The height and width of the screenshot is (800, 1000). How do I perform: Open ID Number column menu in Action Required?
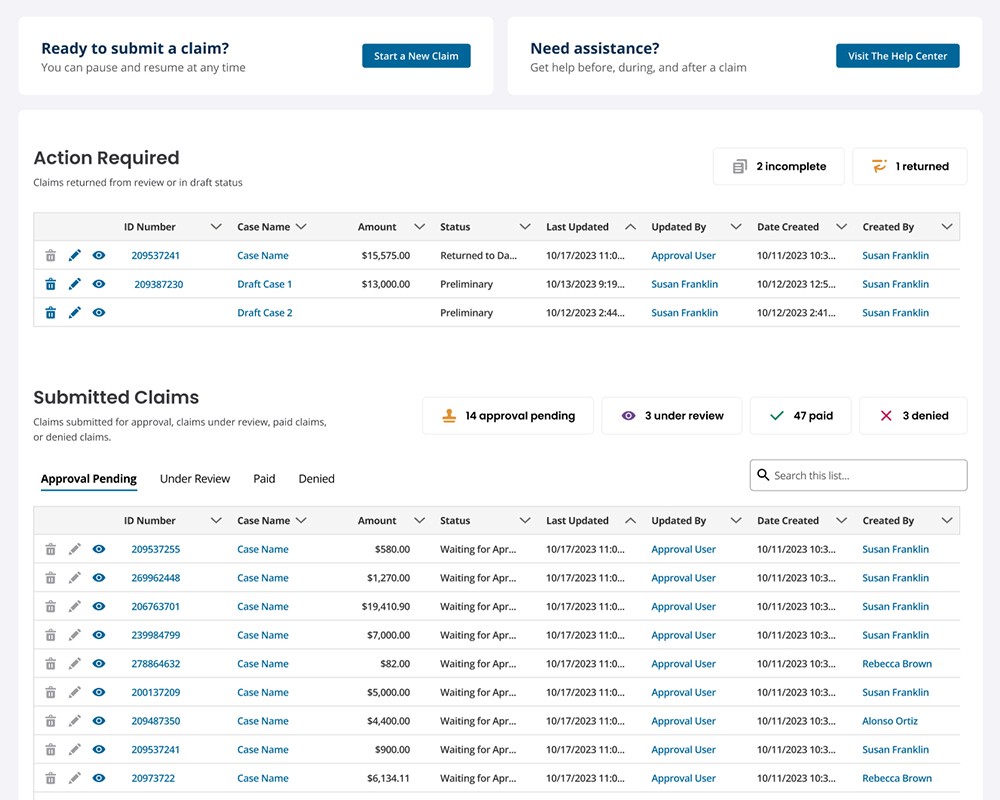pos(216,226)
